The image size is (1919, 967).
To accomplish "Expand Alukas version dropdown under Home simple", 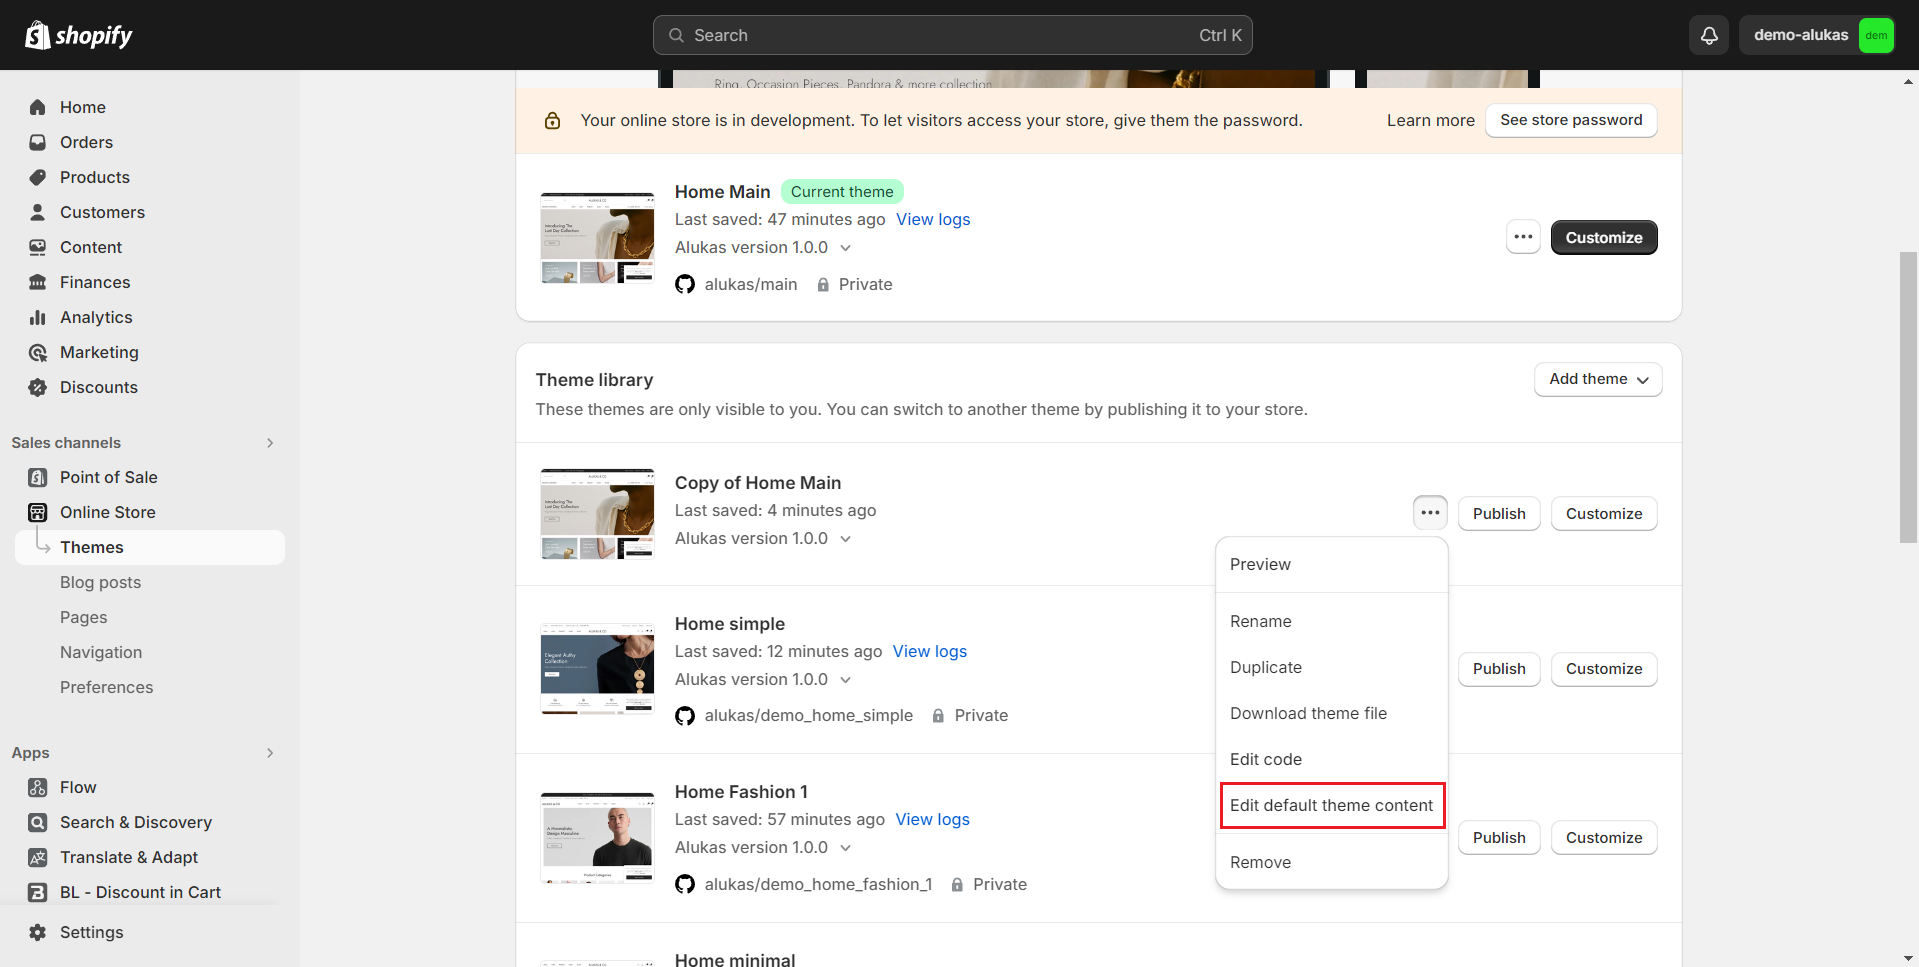I will [x=845, y=680].
